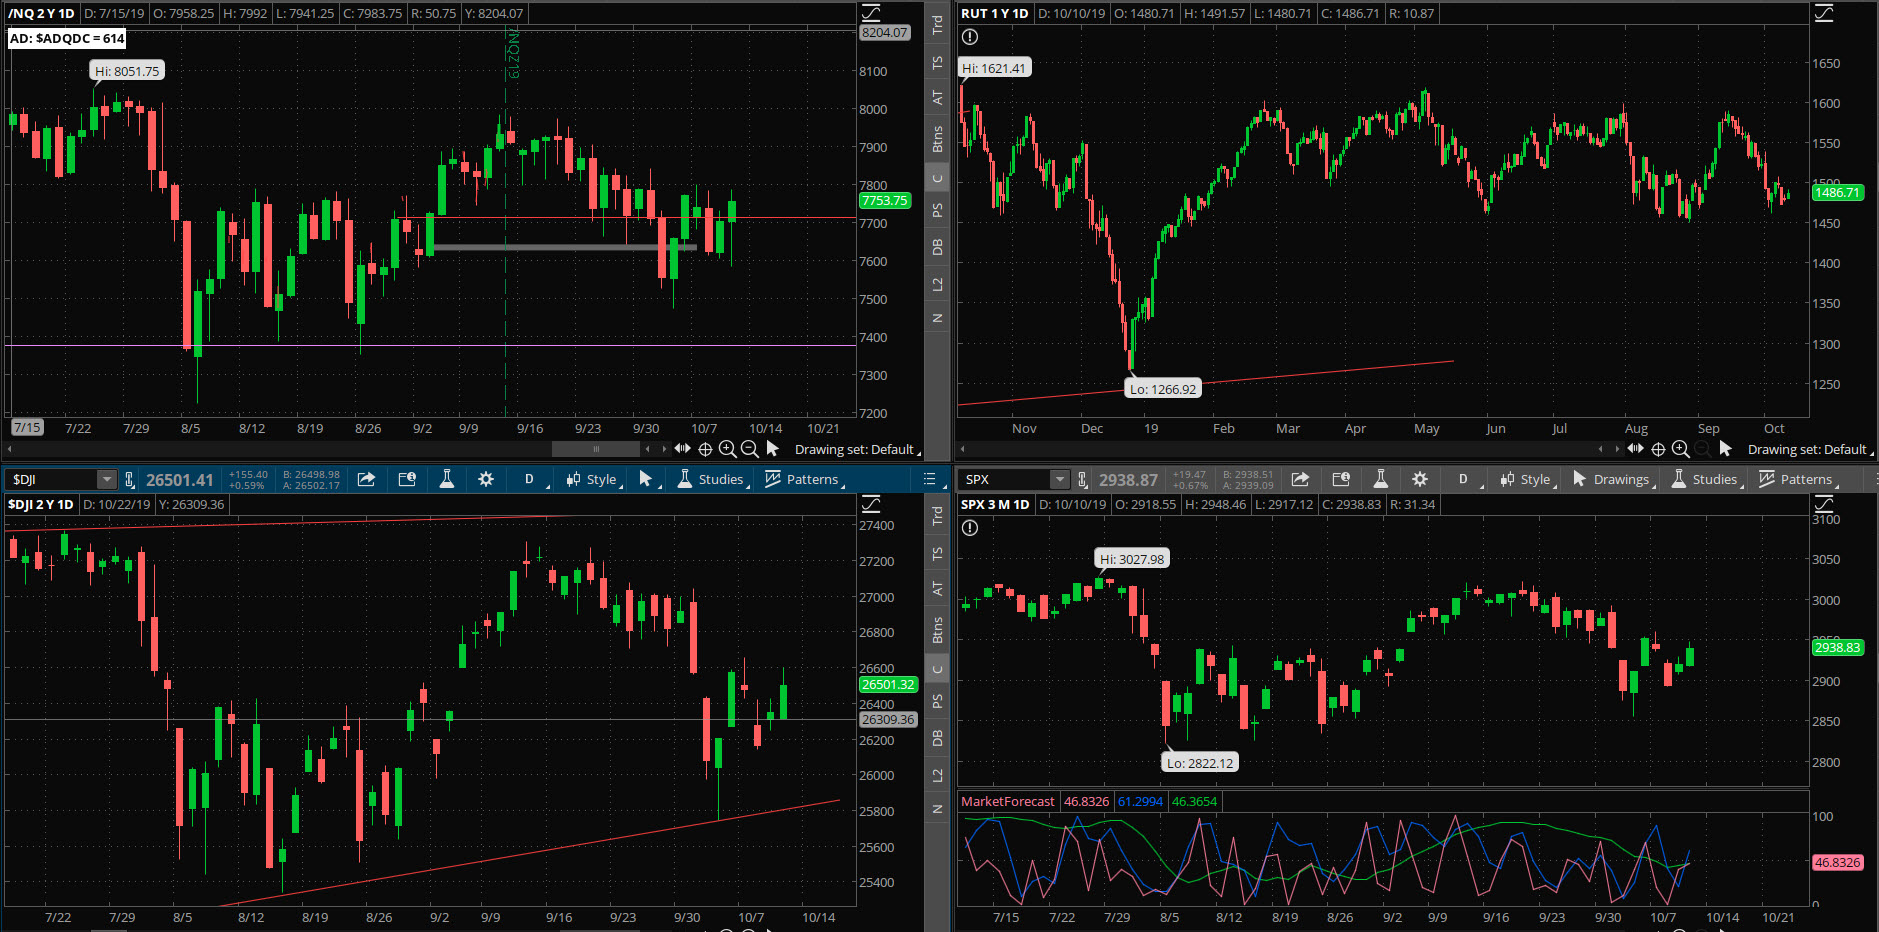Open the list menu icon in $DJI toolbar
The width and height of the screenshot is (1879, 932).
pyautogui.click(x=929, y=479)
